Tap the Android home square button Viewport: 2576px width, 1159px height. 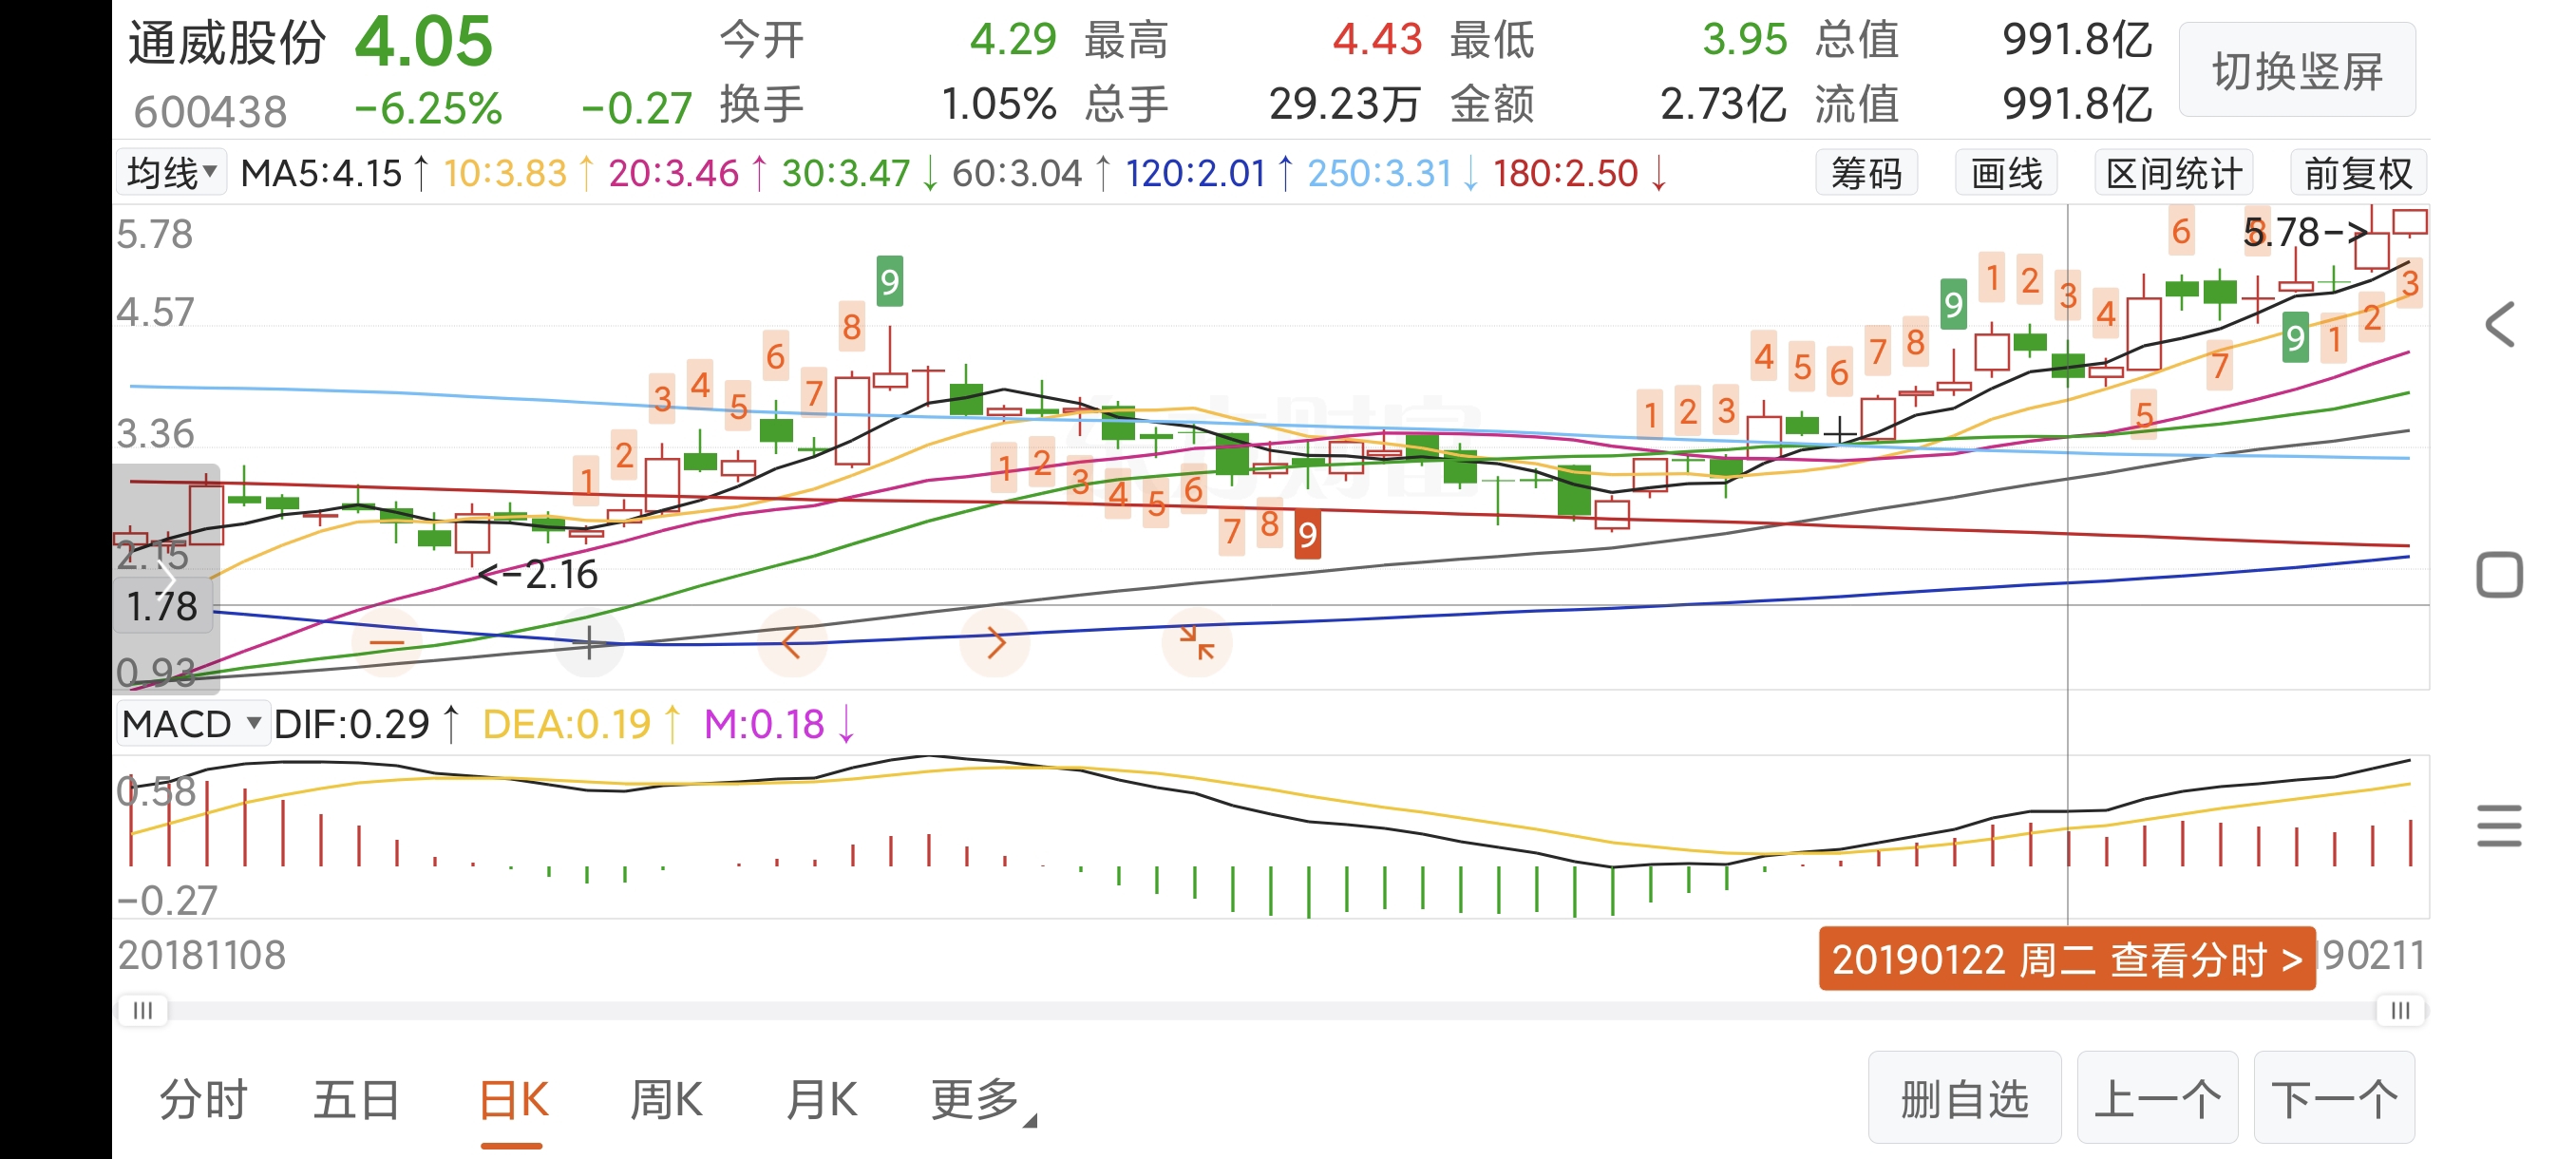coord(2499,575)
